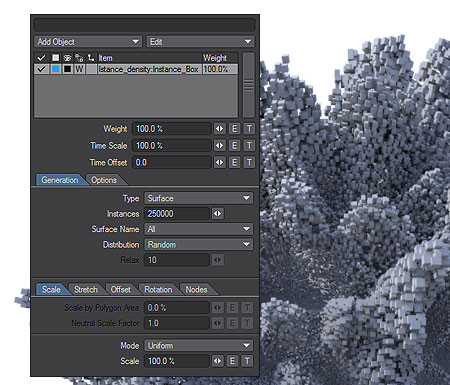The width and height of the screenshot is (450, 385).
Task: Click the 100.0% weight cell in list
Action: (220, 69)
